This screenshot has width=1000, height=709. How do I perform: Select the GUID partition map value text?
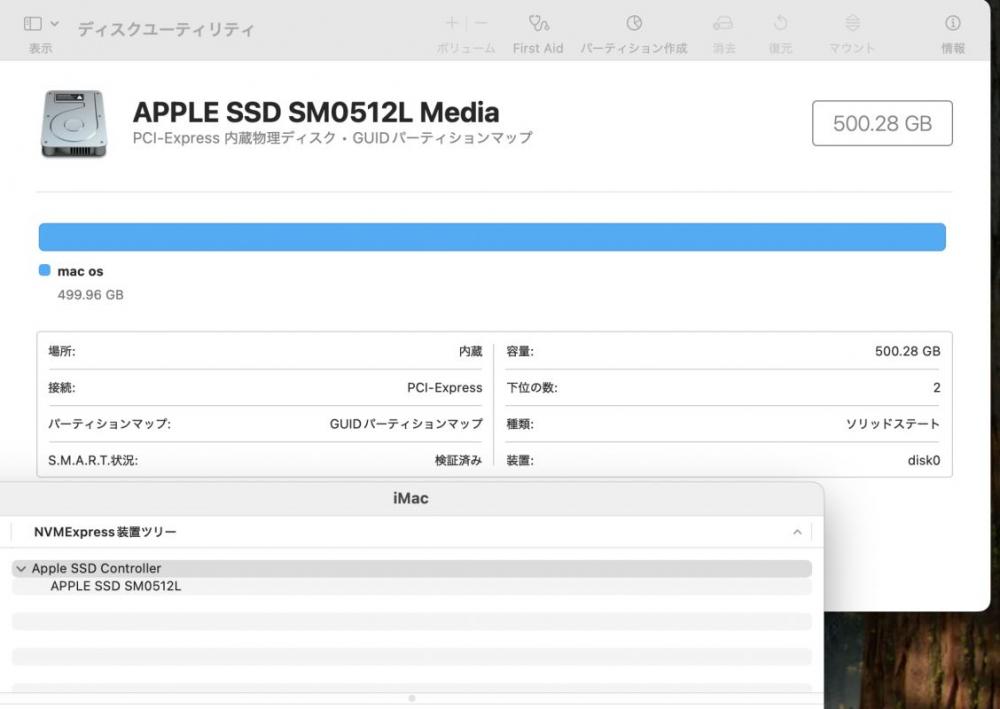click(x=406, y=424)
